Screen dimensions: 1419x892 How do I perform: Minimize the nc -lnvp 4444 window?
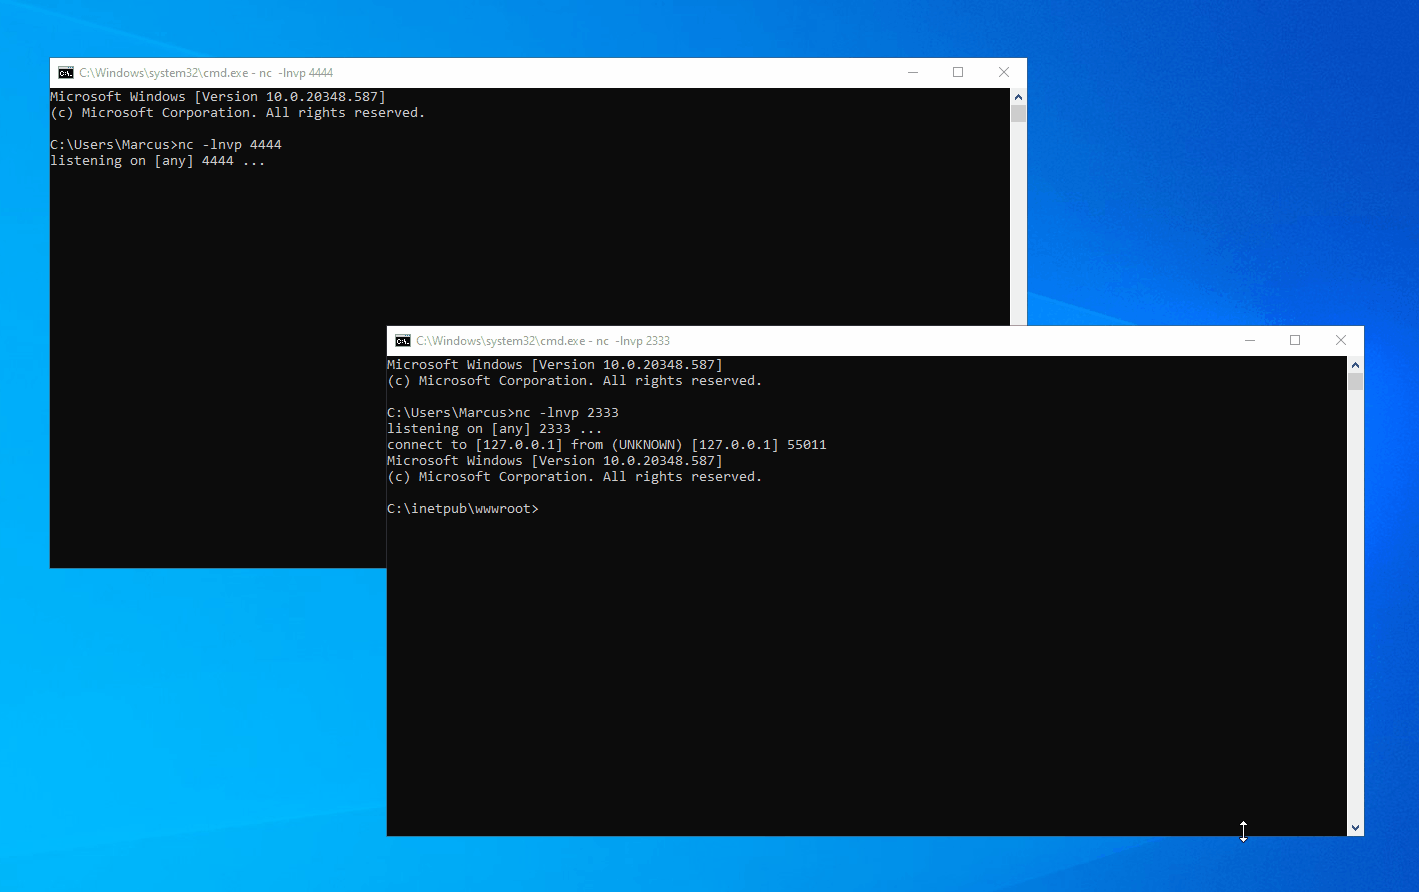(912, 73)
